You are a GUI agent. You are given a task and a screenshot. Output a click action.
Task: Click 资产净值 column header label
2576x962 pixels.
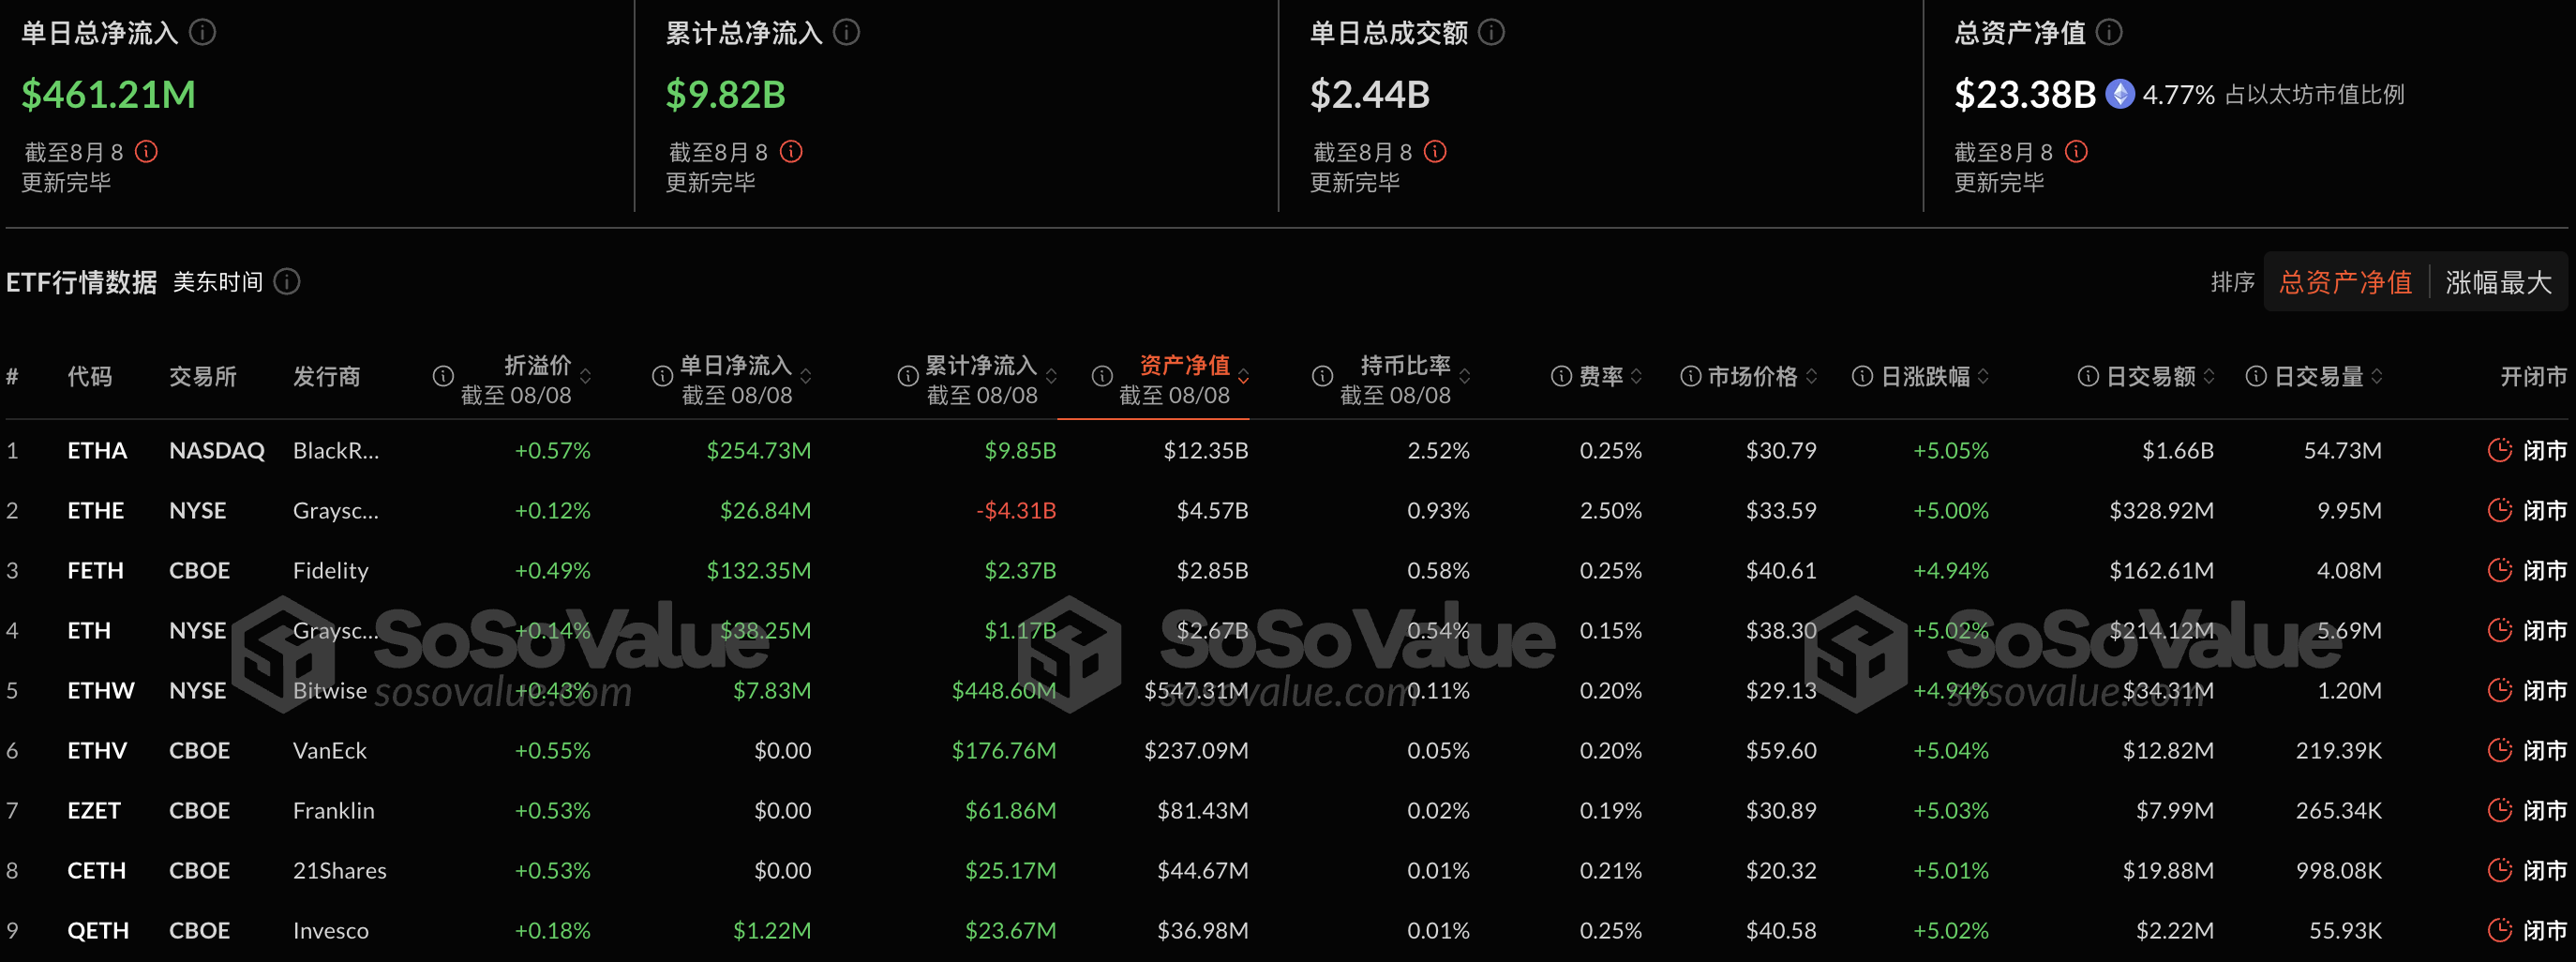click(1185, 365)
